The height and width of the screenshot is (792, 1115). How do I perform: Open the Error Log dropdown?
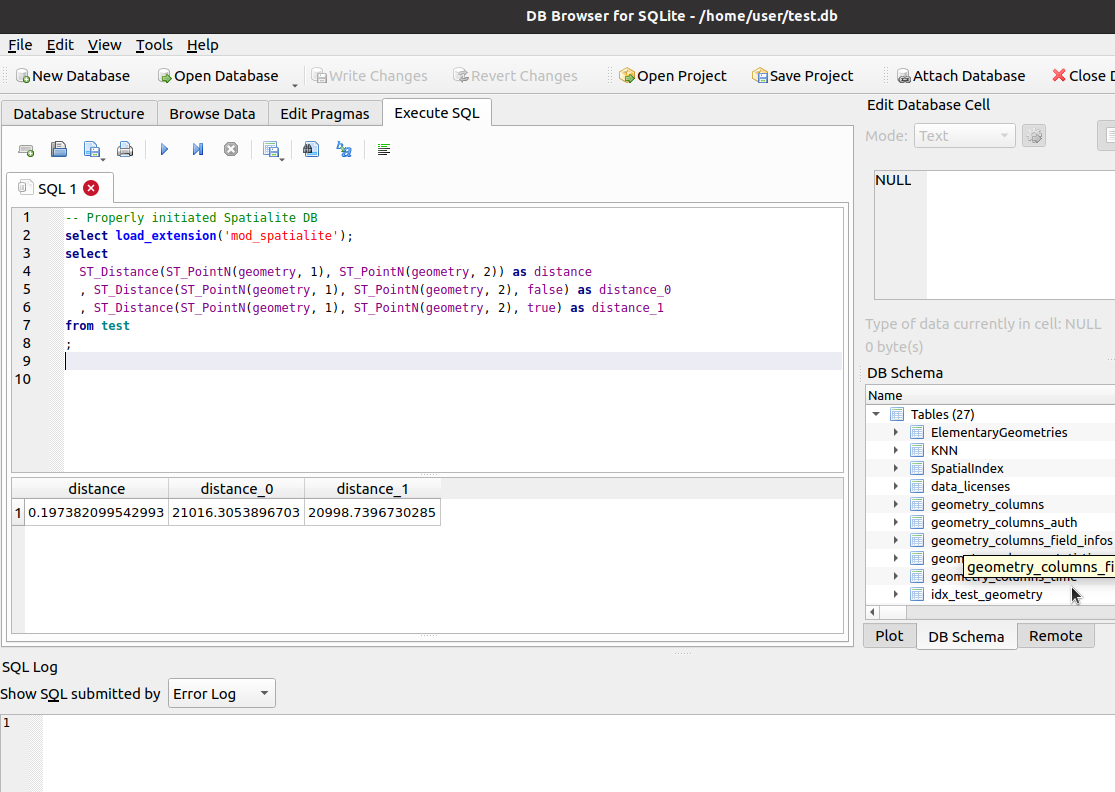click(x=221, y=692)
